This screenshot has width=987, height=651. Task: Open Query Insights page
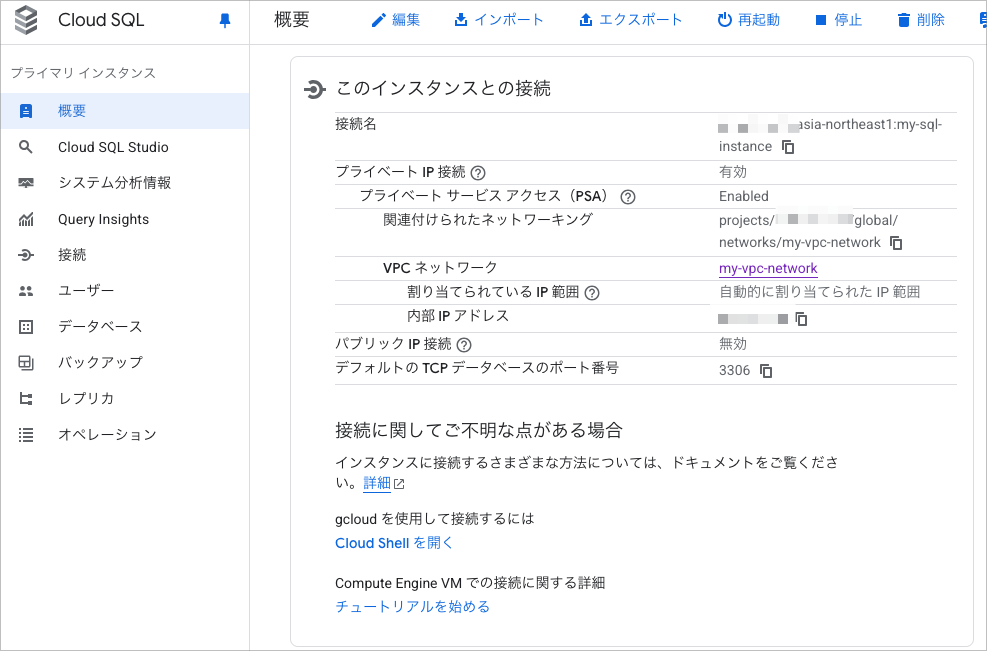coord(125,219)
